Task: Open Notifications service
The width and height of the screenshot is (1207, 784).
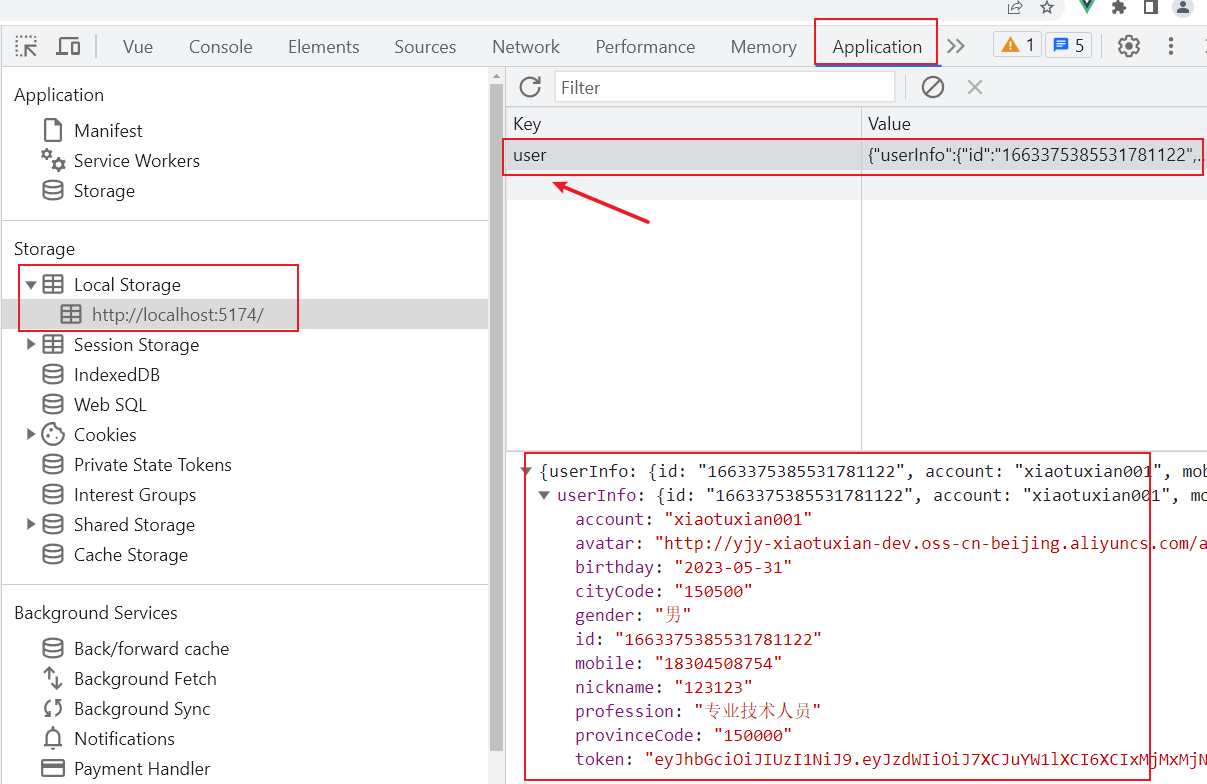Action: tap(124, 739)
